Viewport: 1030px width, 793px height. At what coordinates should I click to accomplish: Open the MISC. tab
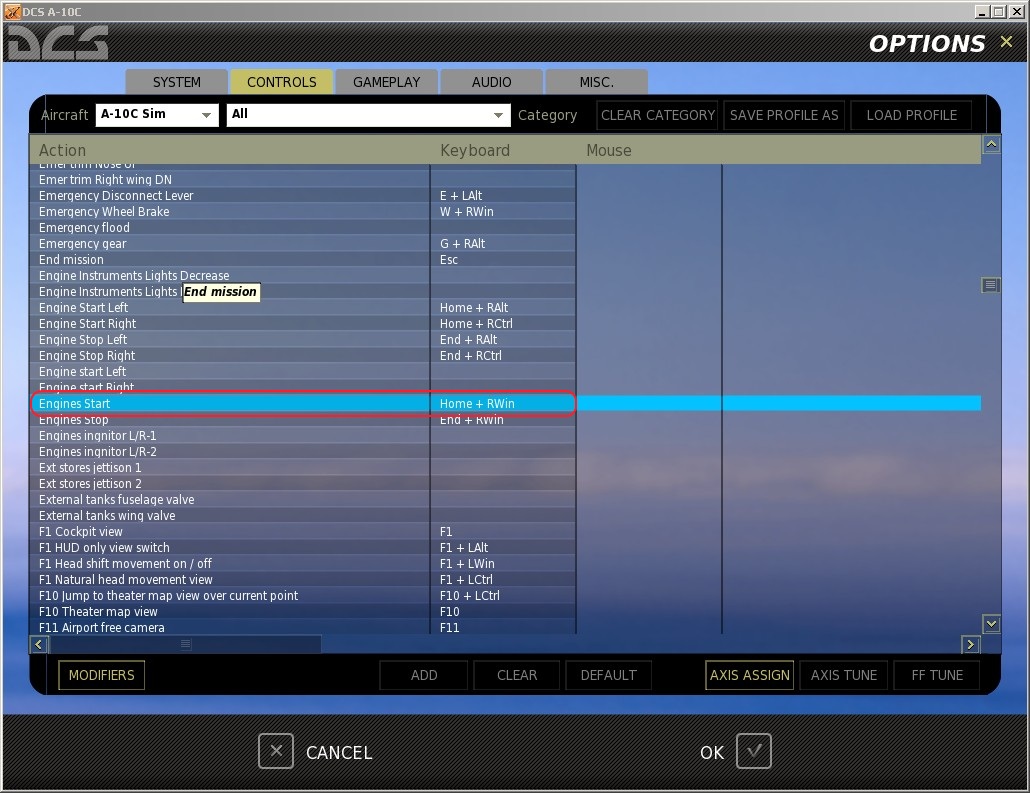(x=596, y=82)
